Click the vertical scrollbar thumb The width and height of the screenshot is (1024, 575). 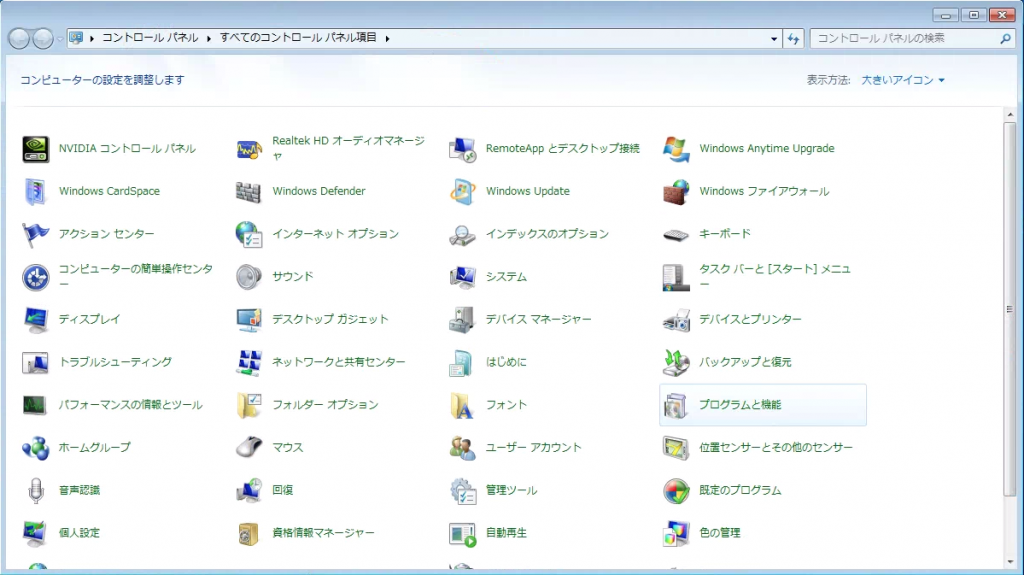point(1010,308)
